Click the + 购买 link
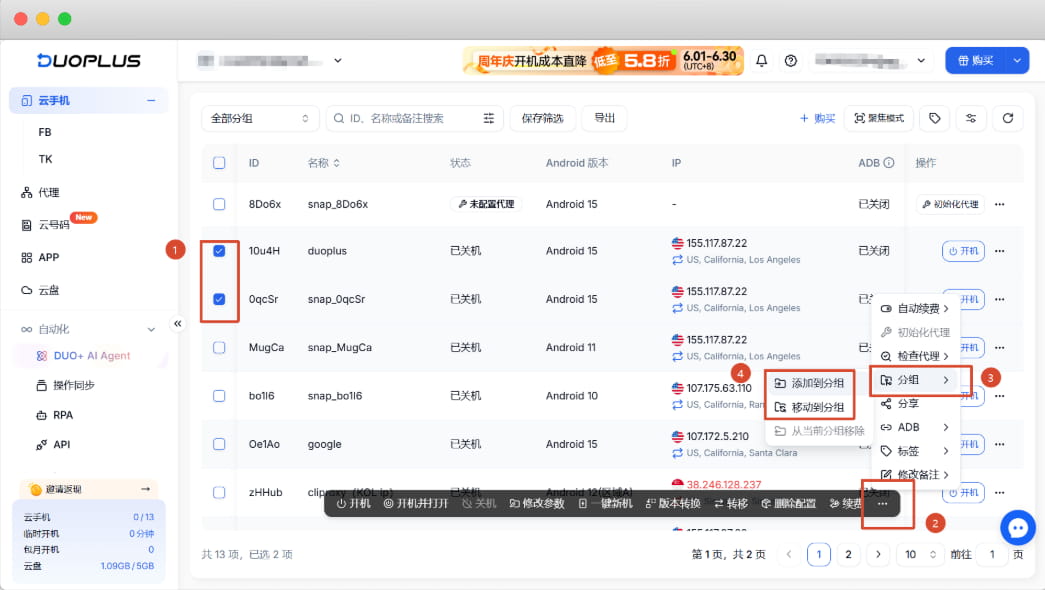1045x590 pixels. pos(817,118)
